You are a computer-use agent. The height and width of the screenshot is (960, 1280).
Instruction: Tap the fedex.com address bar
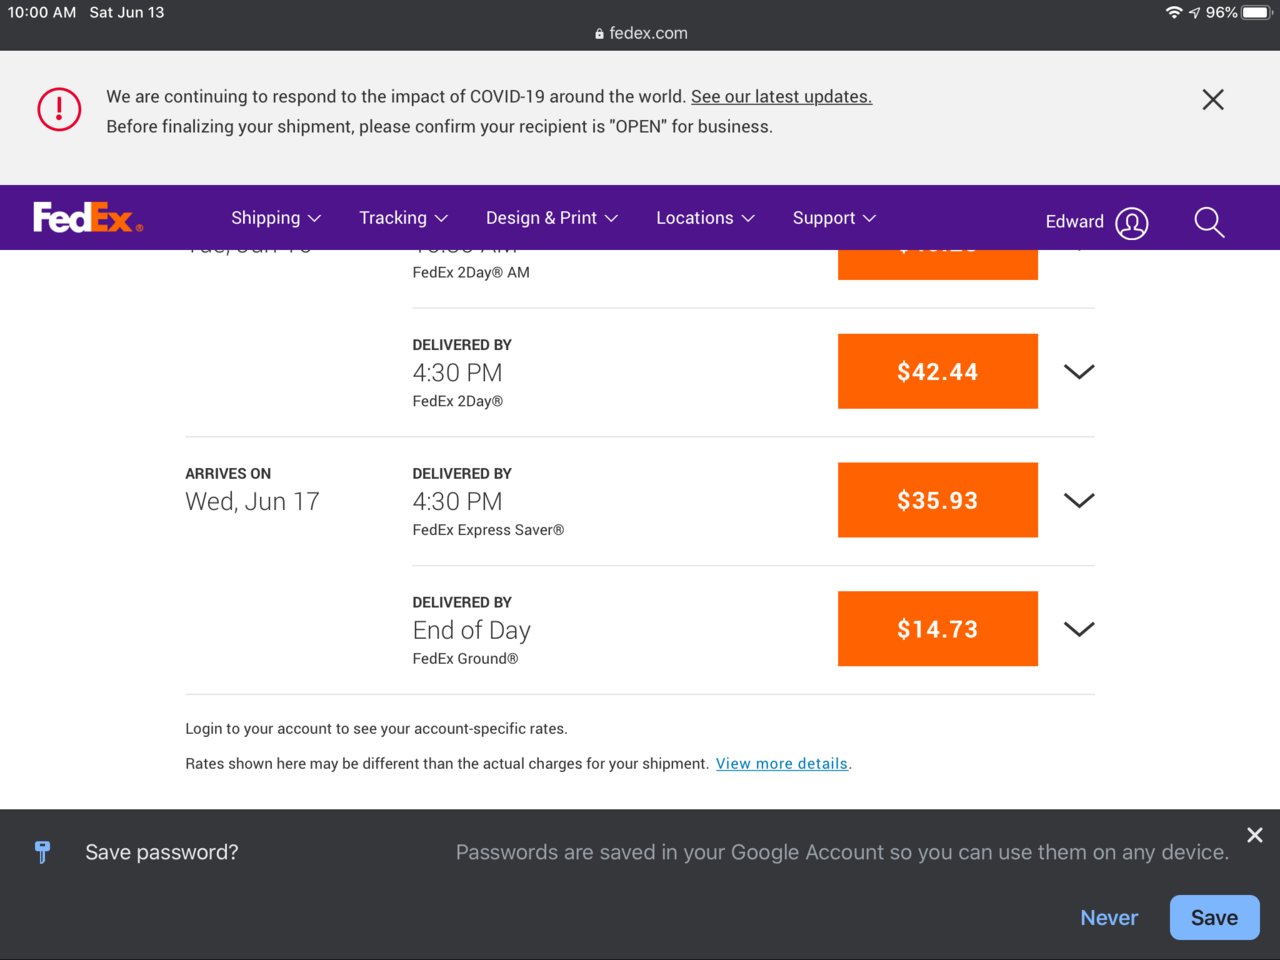pyautogui.click(x=640, y=33)
